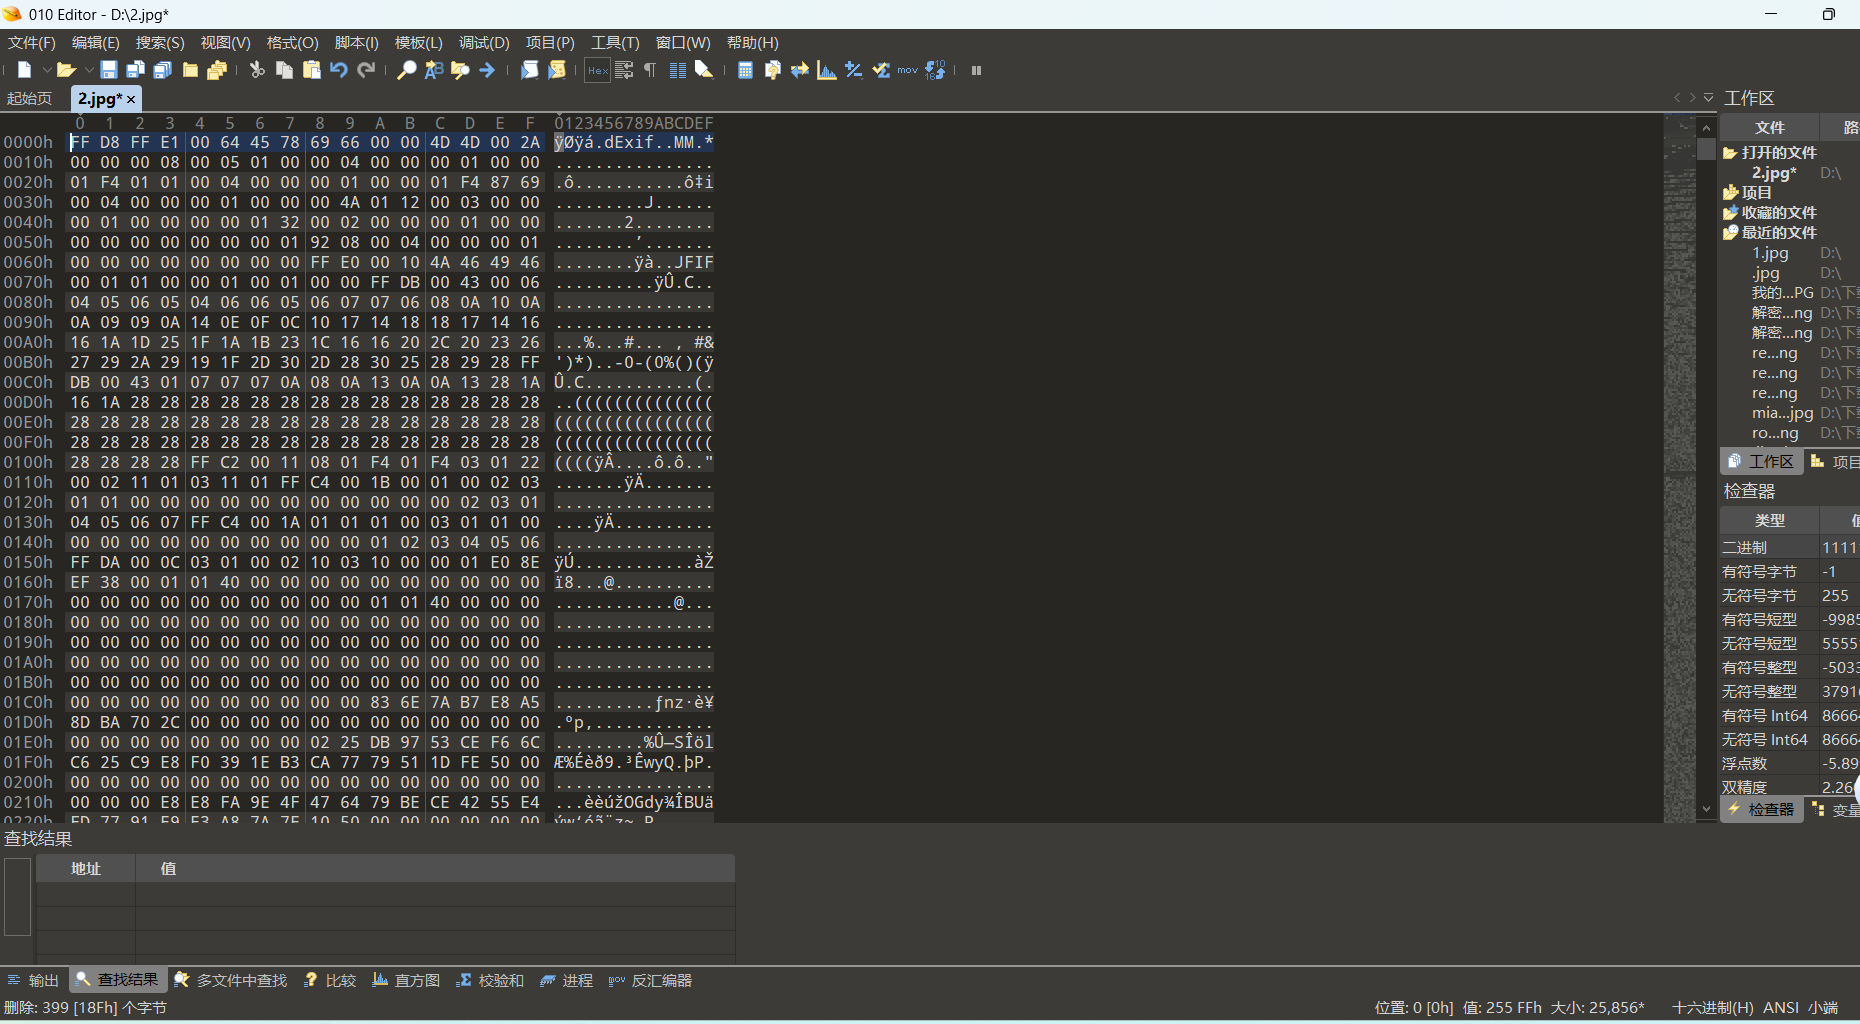Click the Save As toolbar icon

tap(136, 70)
